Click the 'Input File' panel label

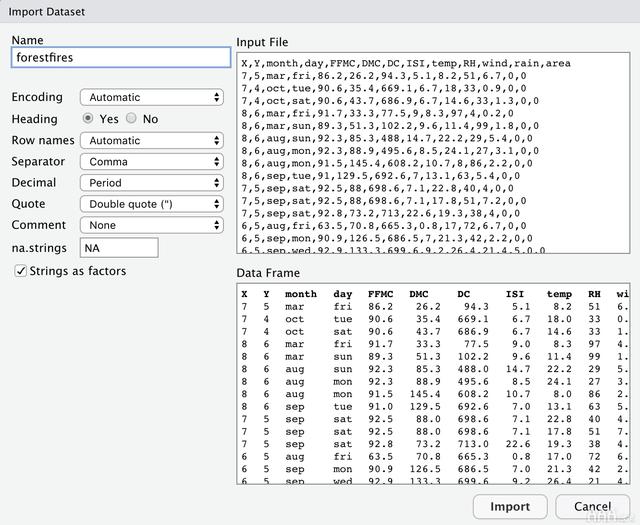tap(262, 42)
